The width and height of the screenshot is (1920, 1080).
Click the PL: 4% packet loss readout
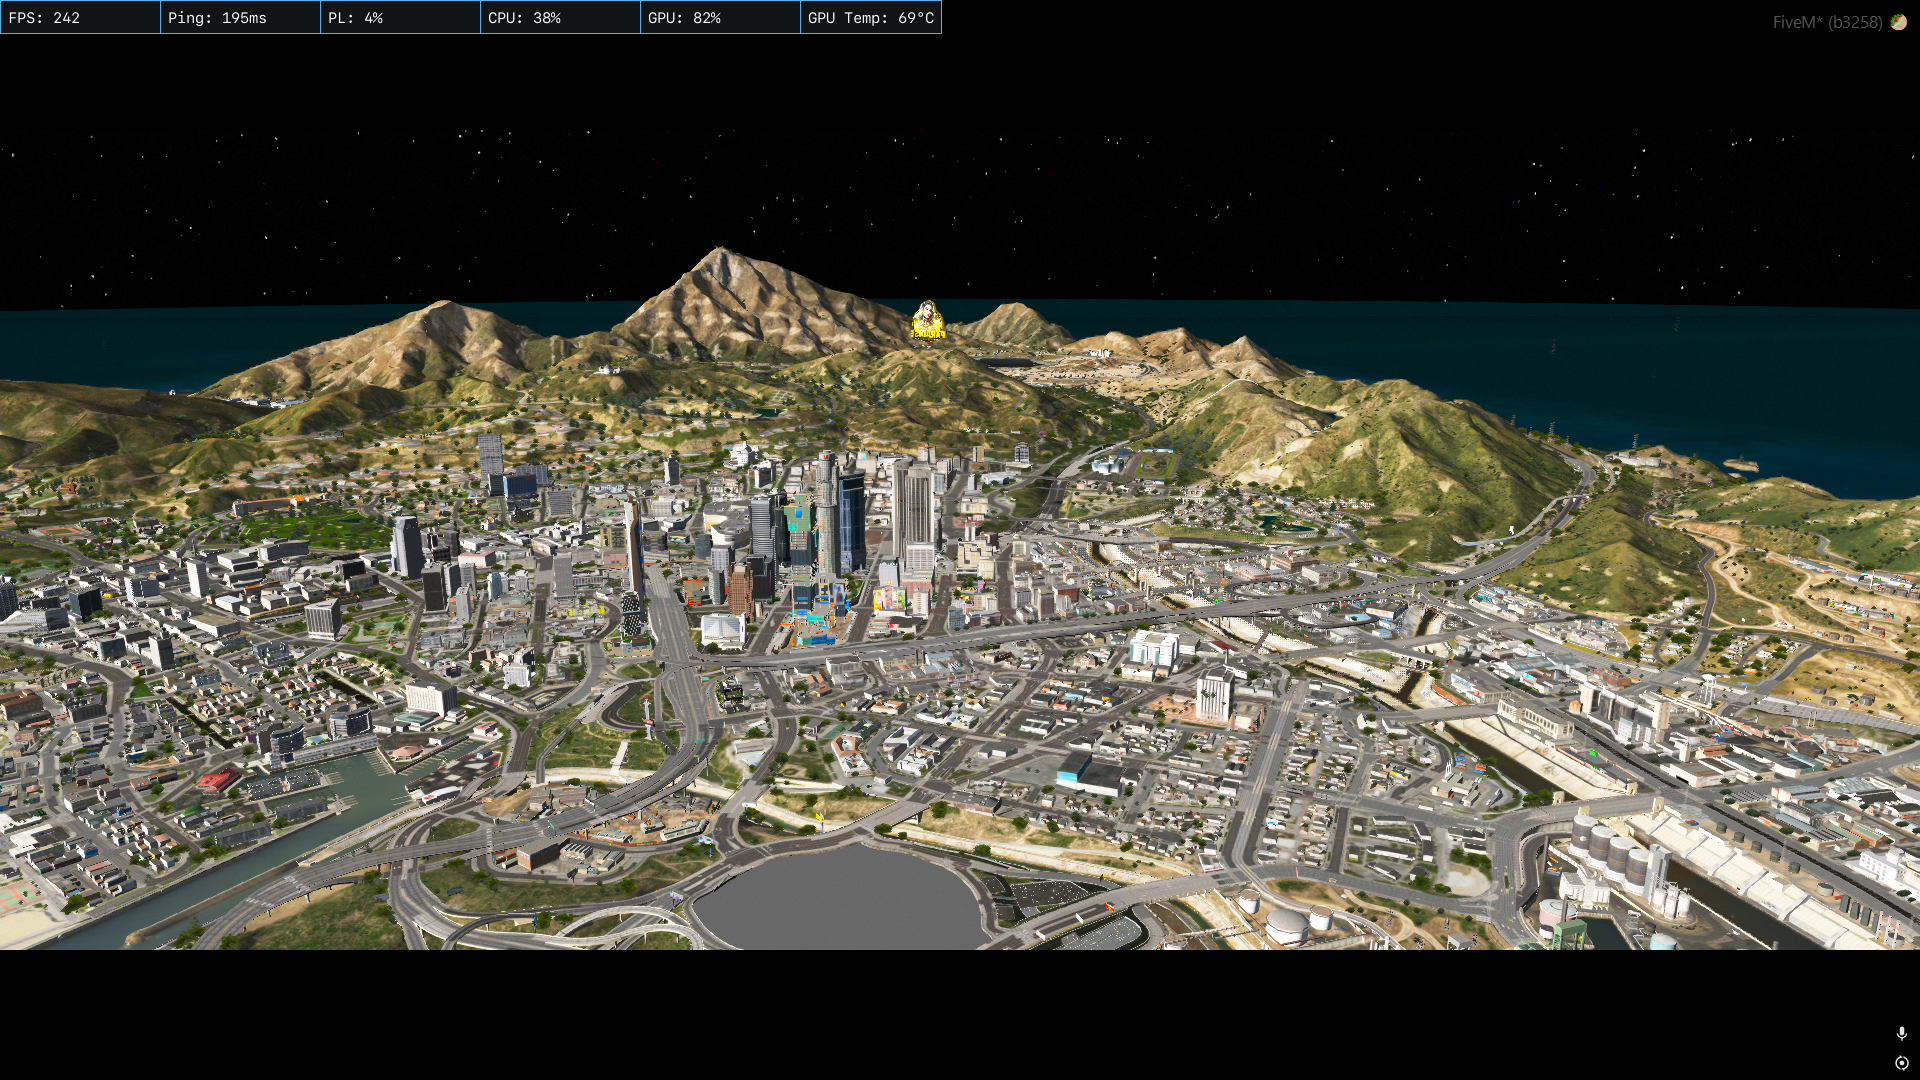400,17
